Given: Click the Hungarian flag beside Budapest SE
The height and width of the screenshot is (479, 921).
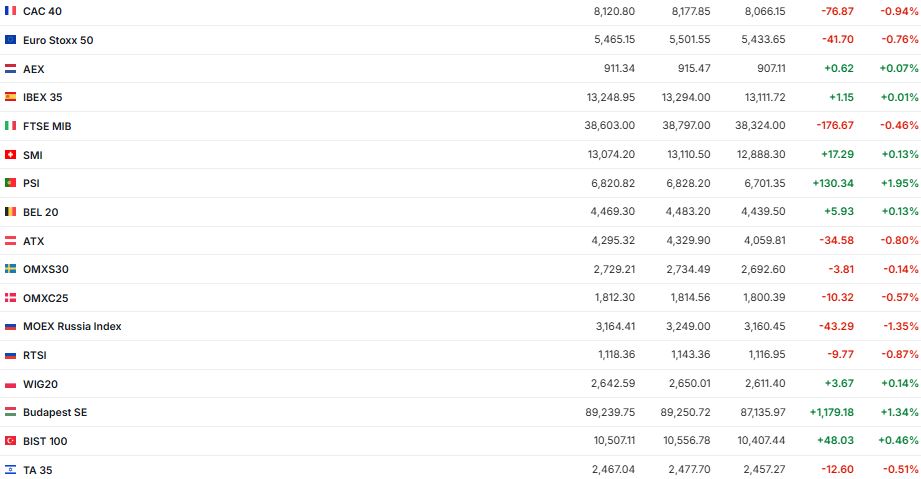Looking at the screenshot, I should 10,412.
